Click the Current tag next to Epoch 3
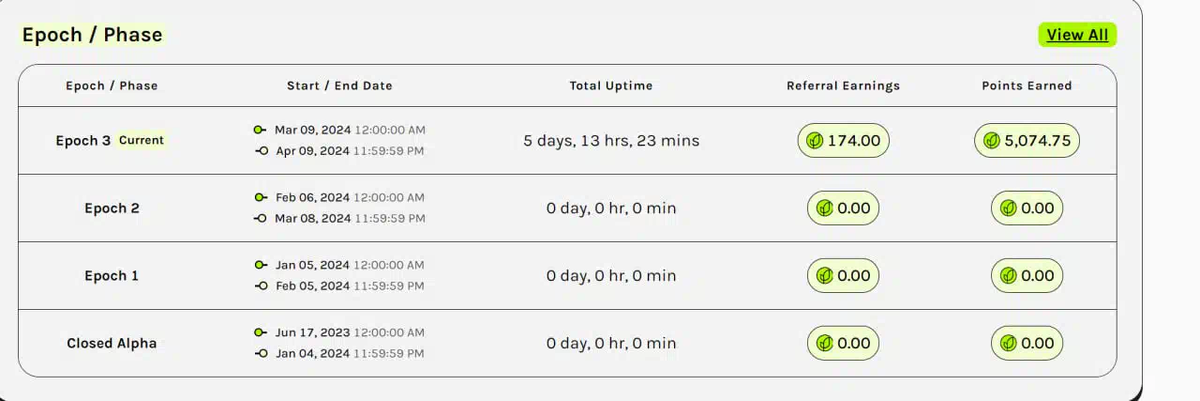 pyautogui.click(x=141, y=141)
